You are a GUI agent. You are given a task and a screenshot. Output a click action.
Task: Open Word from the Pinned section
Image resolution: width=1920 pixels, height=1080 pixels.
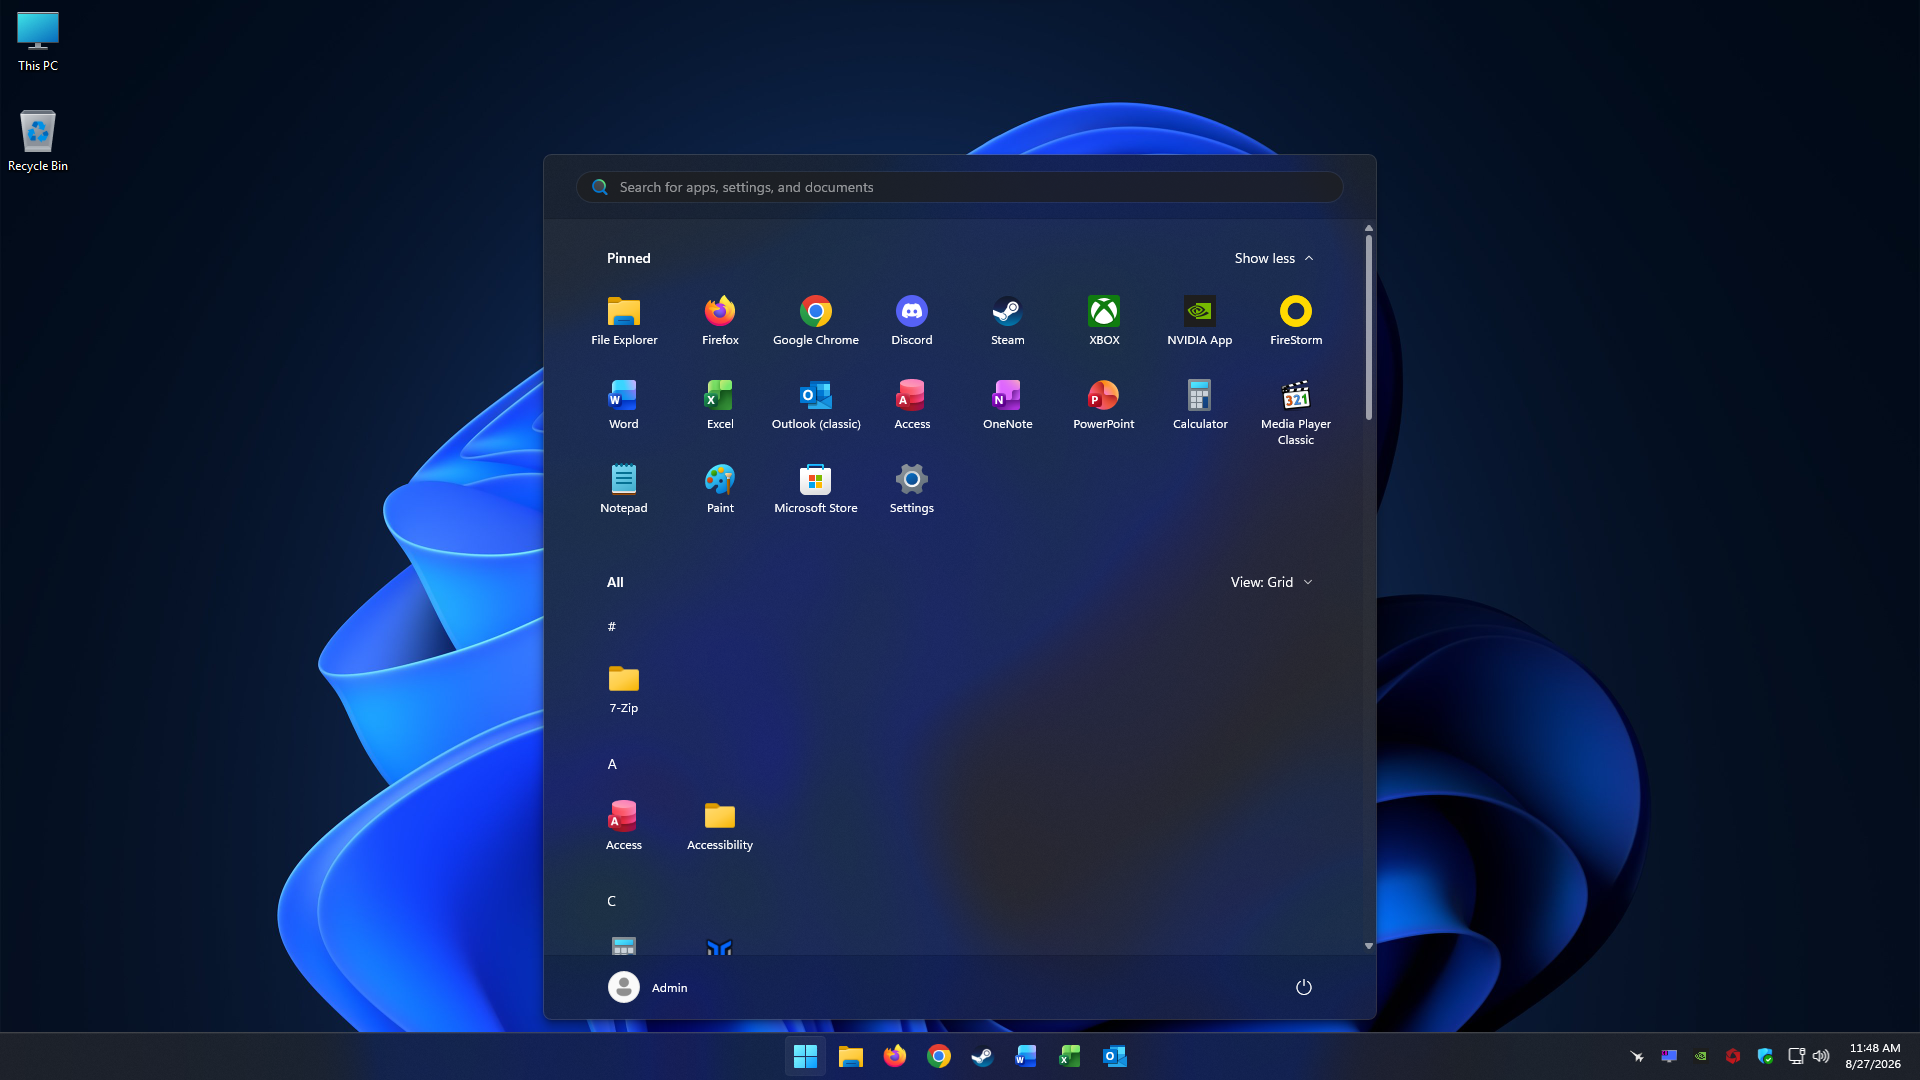coord(624,405)
